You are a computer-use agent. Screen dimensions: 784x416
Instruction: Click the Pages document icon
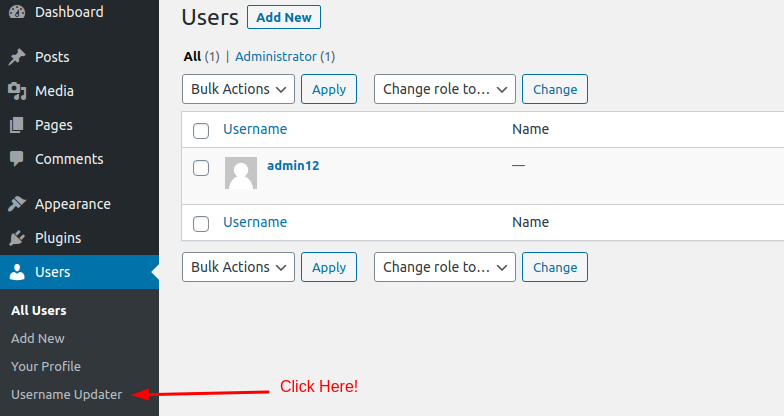click(16, 125)
